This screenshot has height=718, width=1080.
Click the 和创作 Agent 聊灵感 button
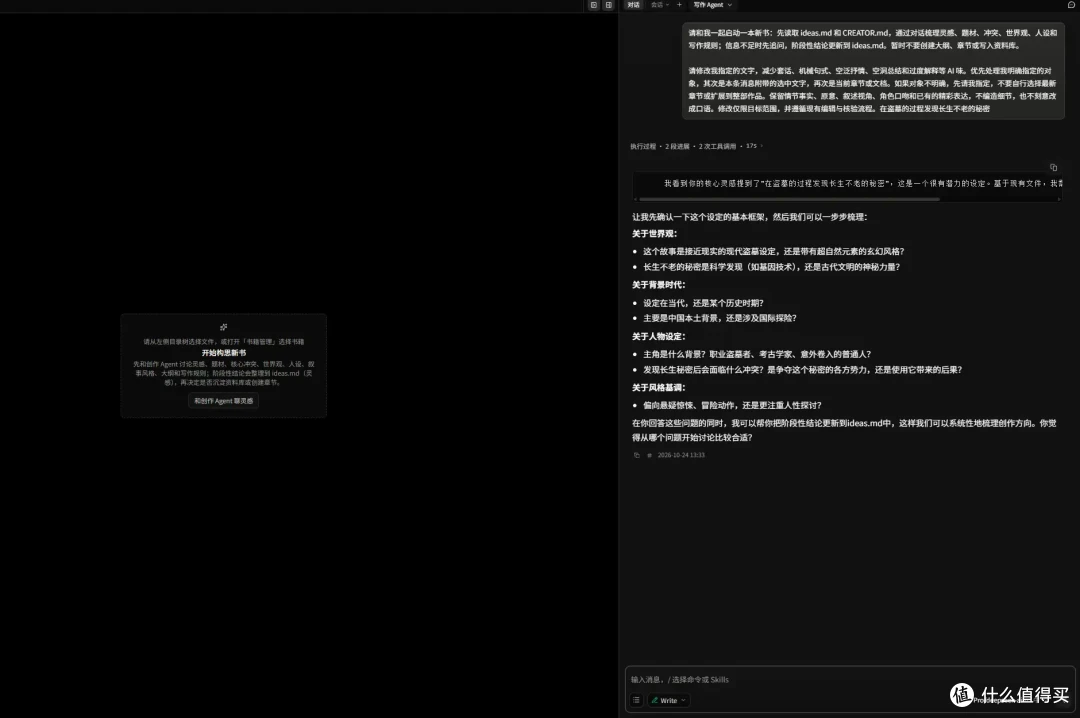[224, 400]
